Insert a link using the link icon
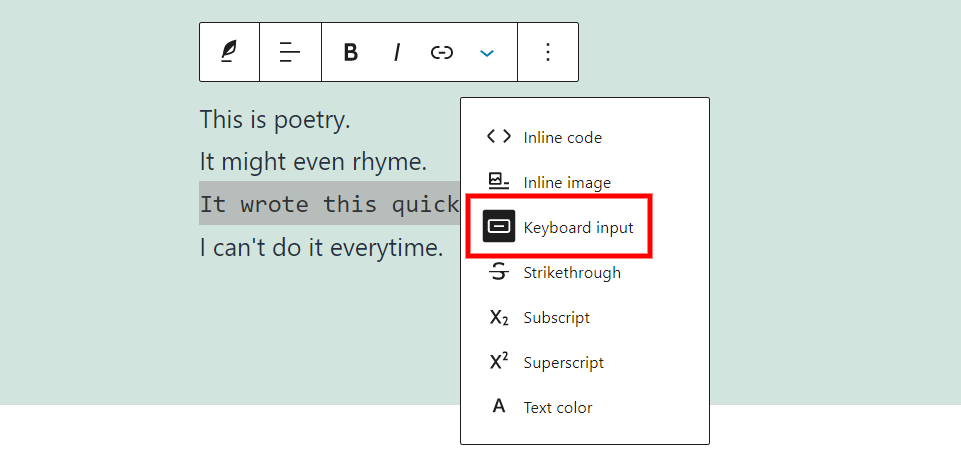 coord(442,52)
